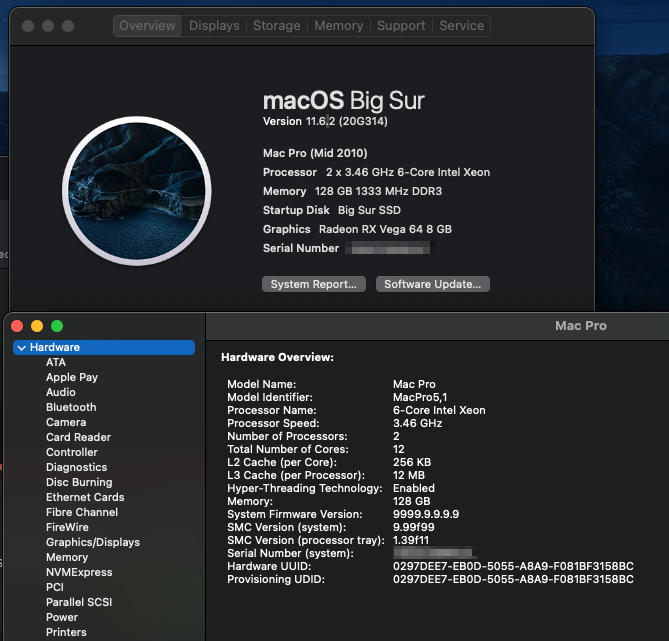This screenshot has height=641, width=669.
Task: Choose Apple Pay in the sidebar
Action: 72,377
